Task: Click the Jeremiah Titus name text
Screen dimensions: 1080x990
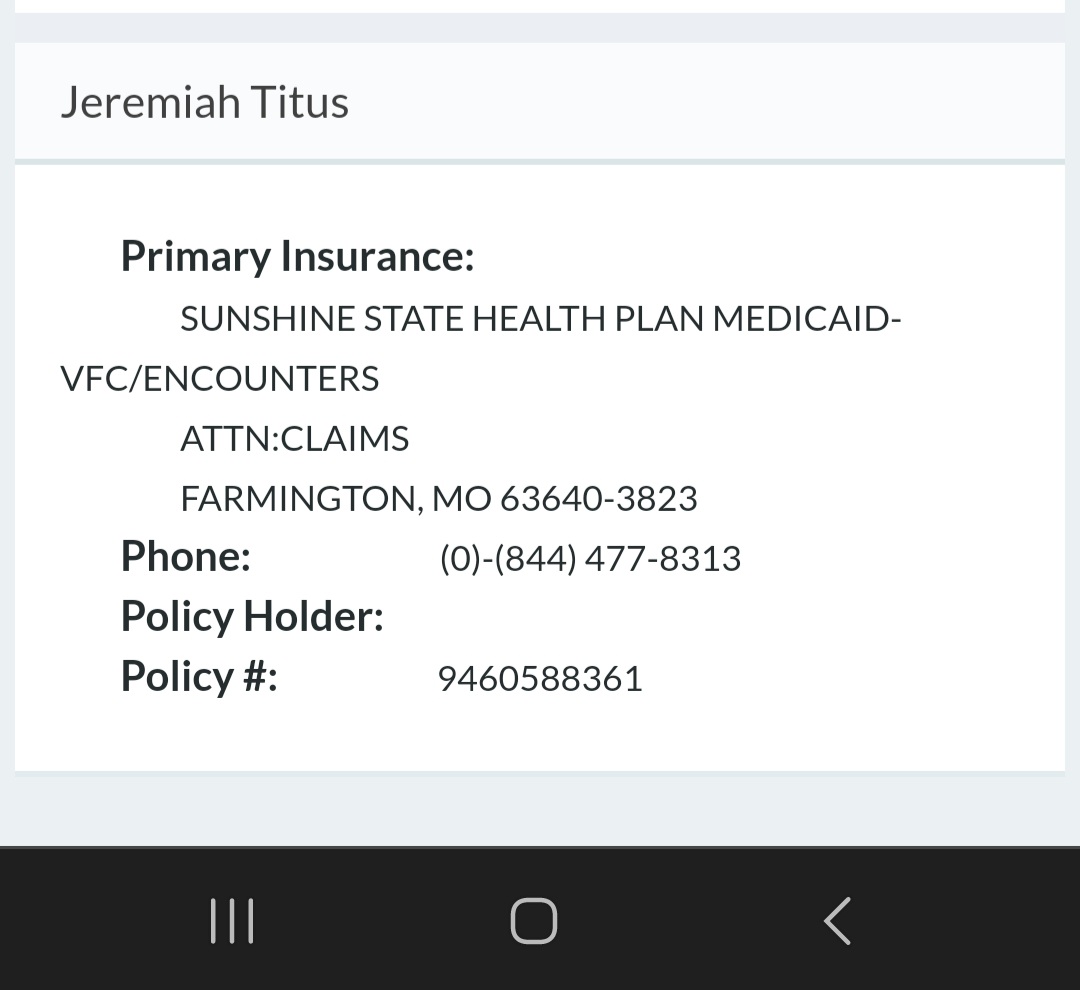Action: coord(205,103)
